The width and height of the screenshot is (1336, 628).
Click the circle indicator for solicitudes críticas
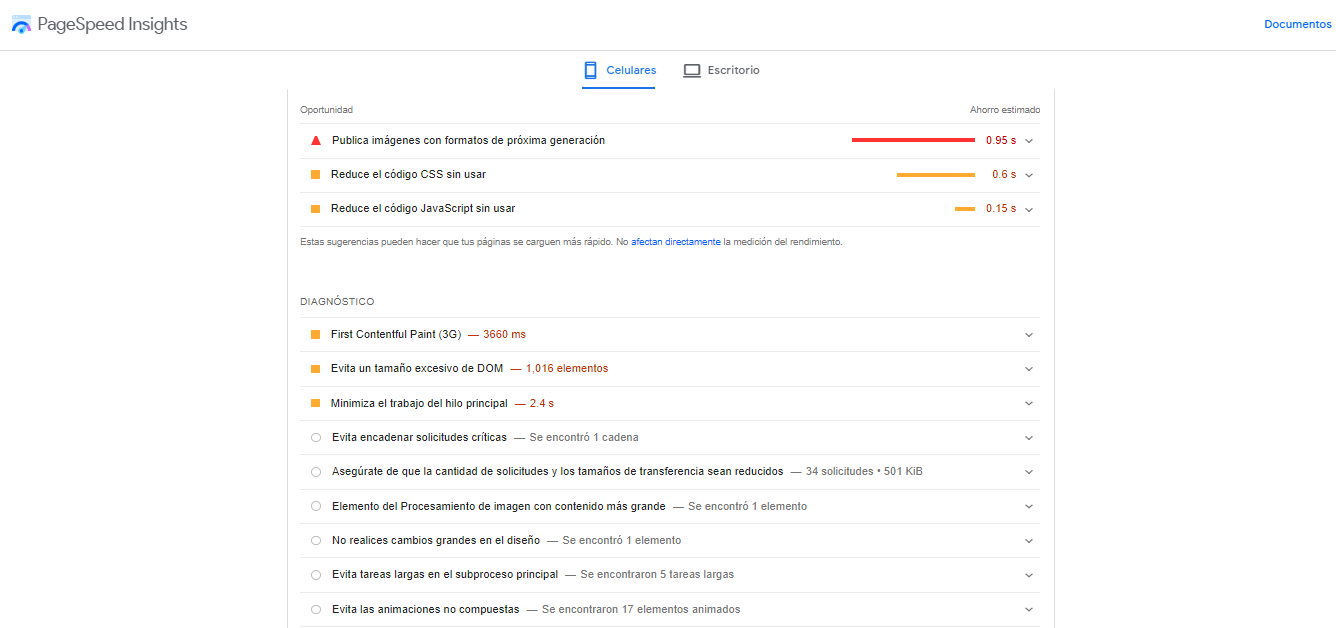point(315,437)
